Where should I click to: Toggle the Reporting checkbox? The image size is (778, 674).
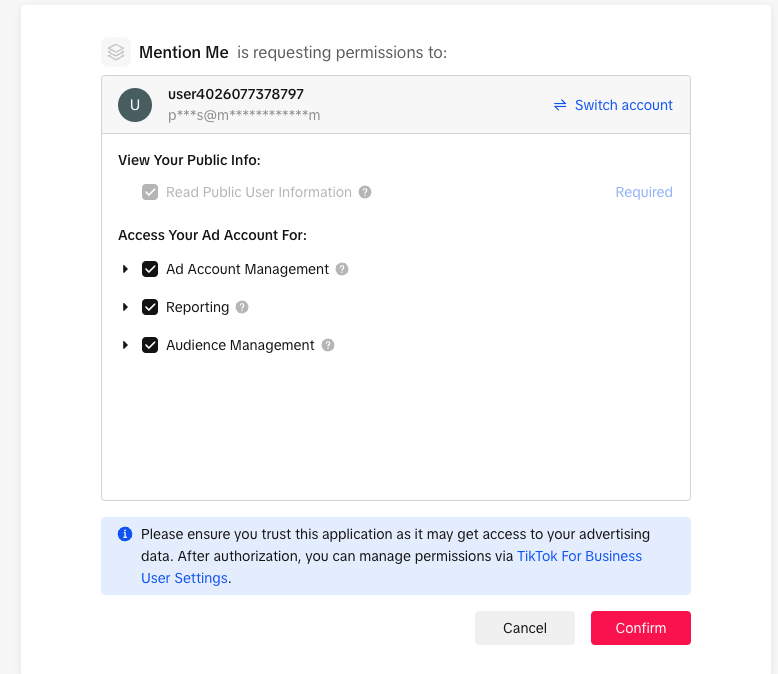[x=150, y=307]
